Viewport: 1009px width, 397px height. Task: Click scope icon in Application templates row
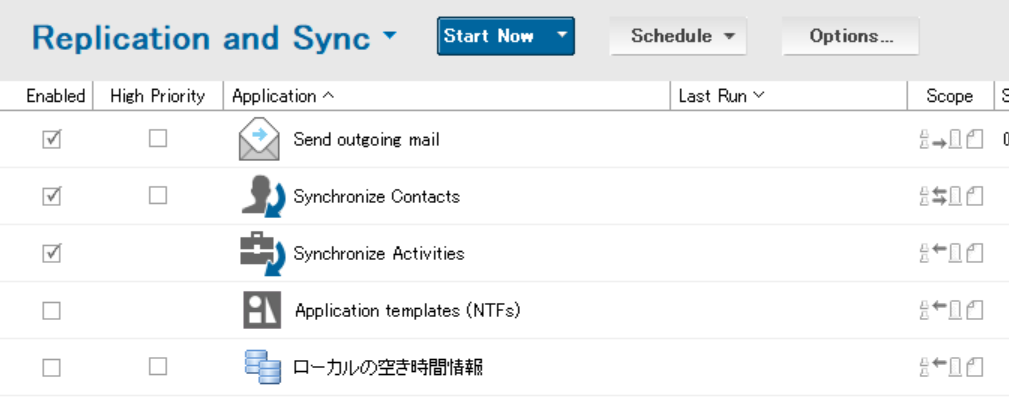[951, 310]
